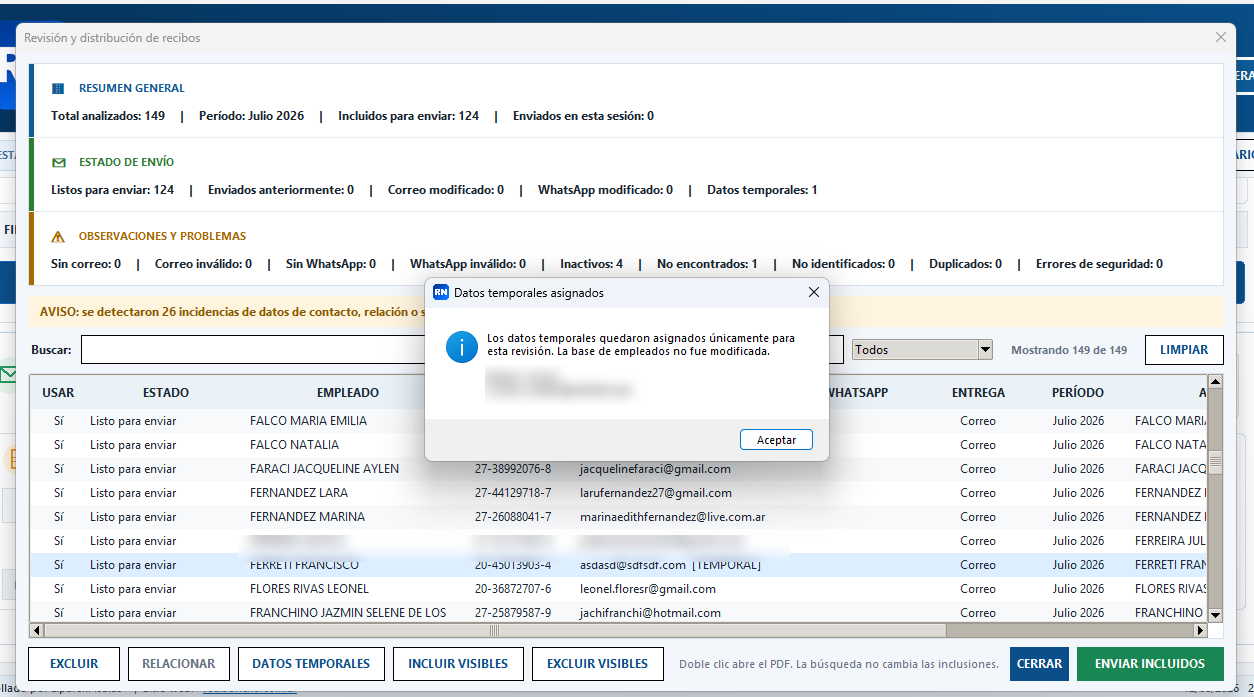The height and width of the screenshot is (697, 1254).
Task: Click email marinaedithfernandez@live.com.ar
Action: pyautogui.click(x=673, y=517)
